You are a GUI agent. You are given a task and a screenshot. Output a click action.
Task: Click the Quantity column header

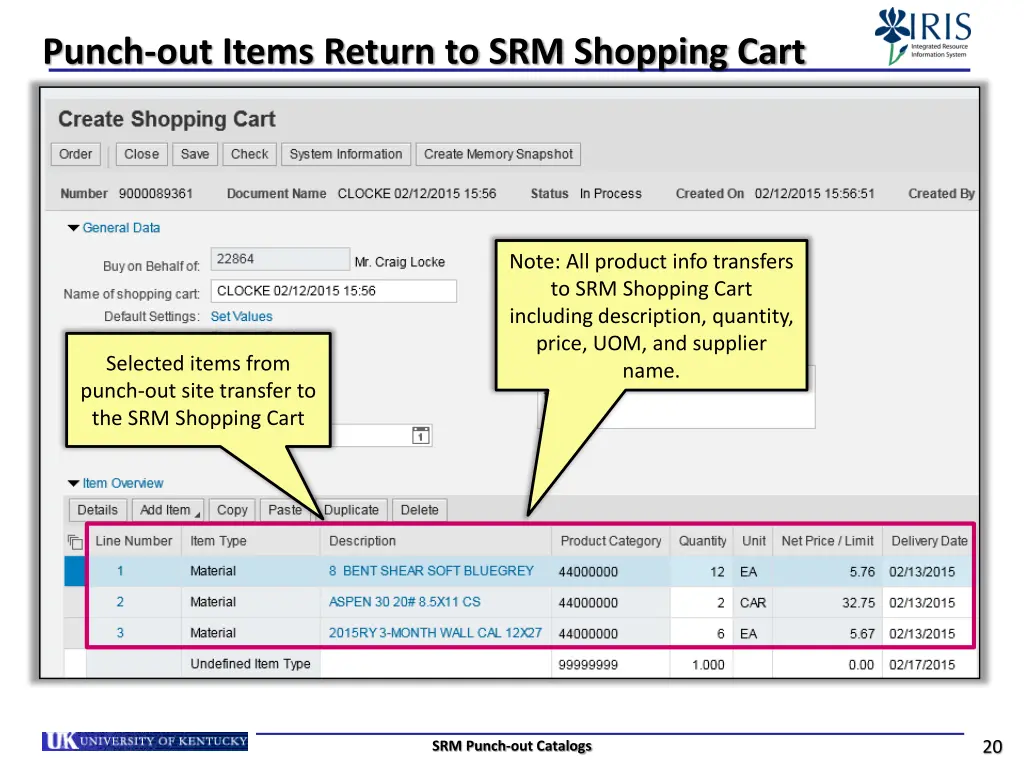tap(702, 541)
